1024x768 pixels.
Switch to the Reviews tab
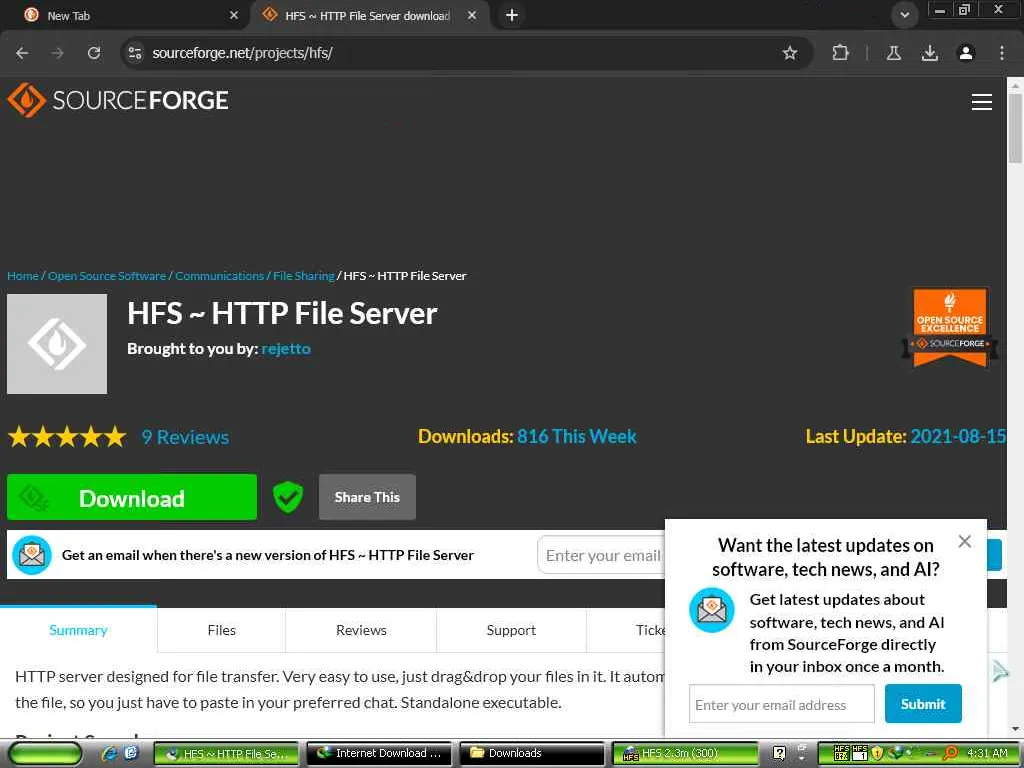[x=361, y=630]
